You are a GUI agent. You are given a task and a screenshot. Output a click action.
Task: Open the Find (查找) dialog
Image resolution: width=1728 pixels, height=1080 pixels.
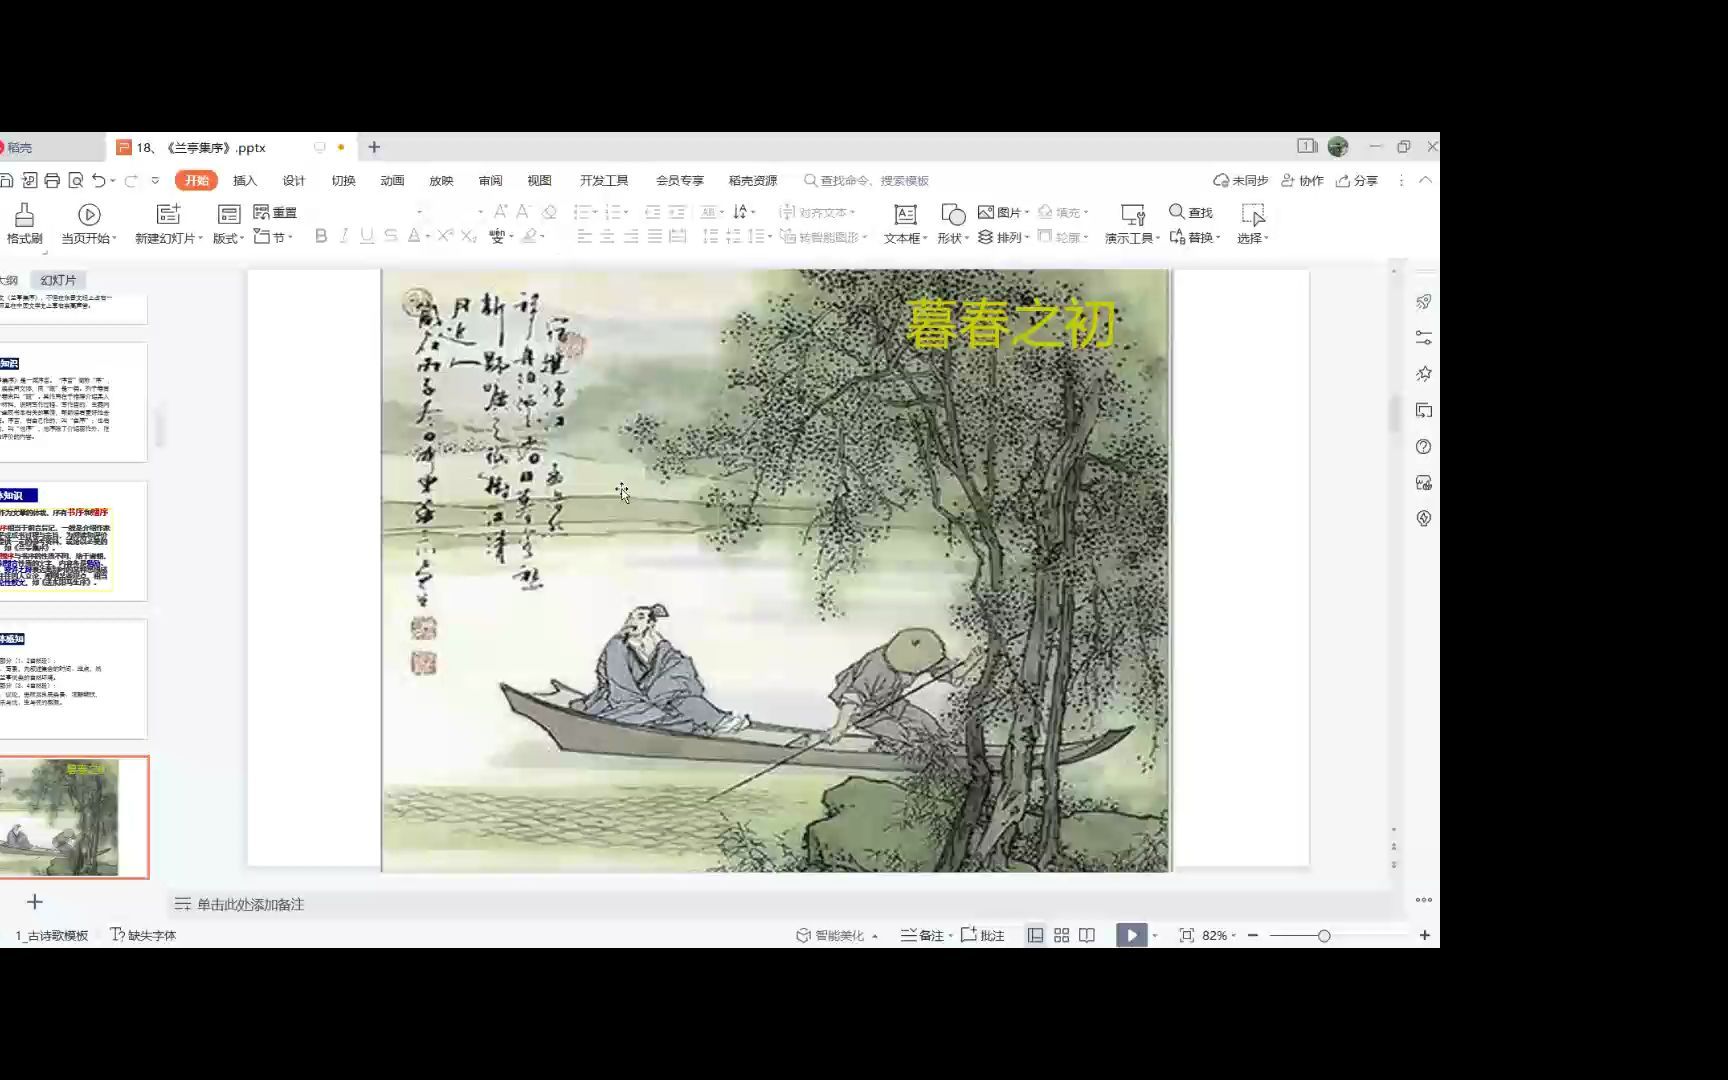1191,212
